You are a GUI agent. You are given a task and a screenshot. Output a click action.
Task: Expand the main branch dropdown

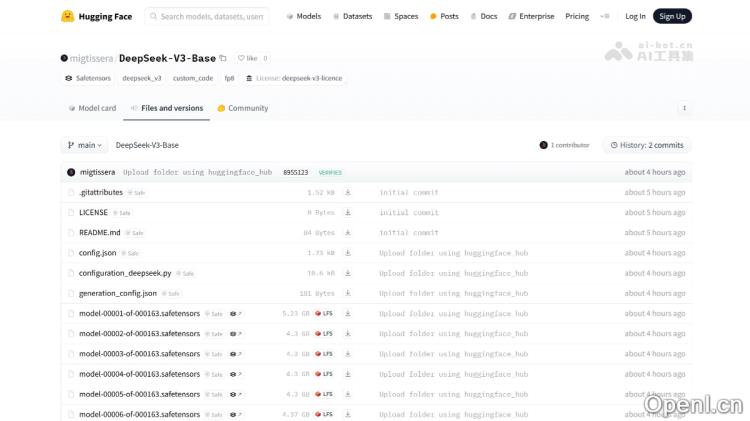pos(84,145)
